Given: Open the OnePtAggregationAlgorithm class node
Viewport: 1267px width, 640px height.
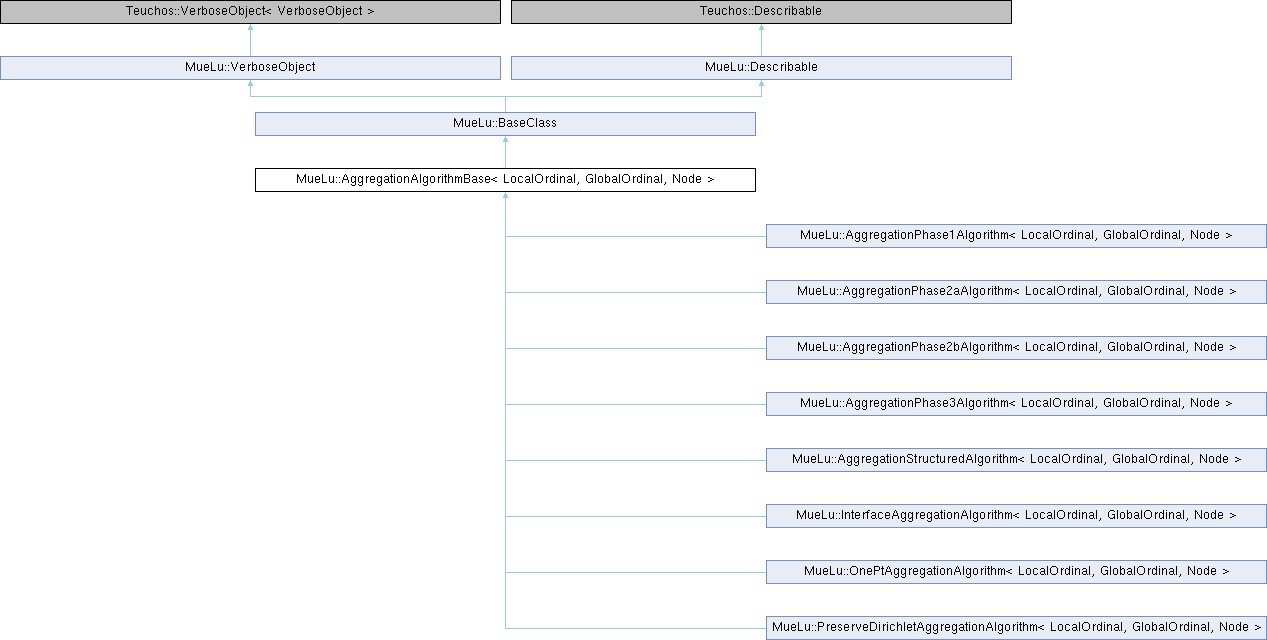Looking at the screenshot, I should [x=1016, y=571].
